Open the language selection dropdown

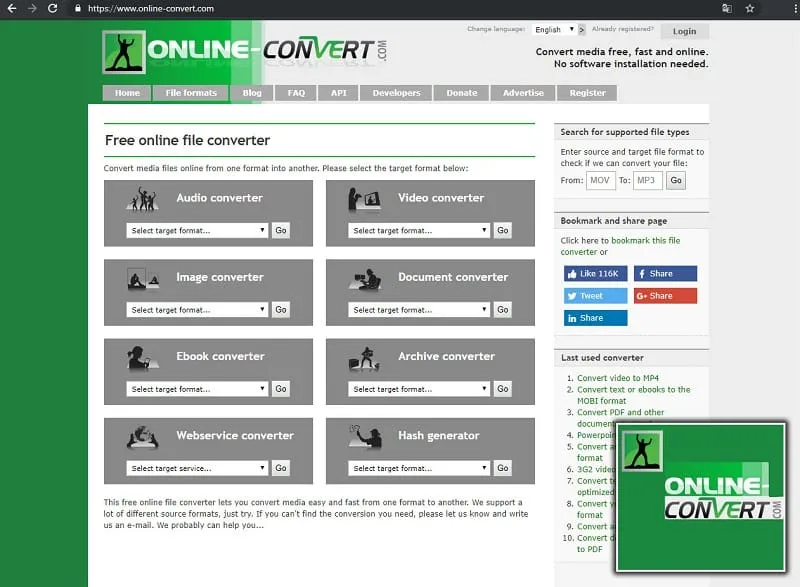click(x=553, y=30)
